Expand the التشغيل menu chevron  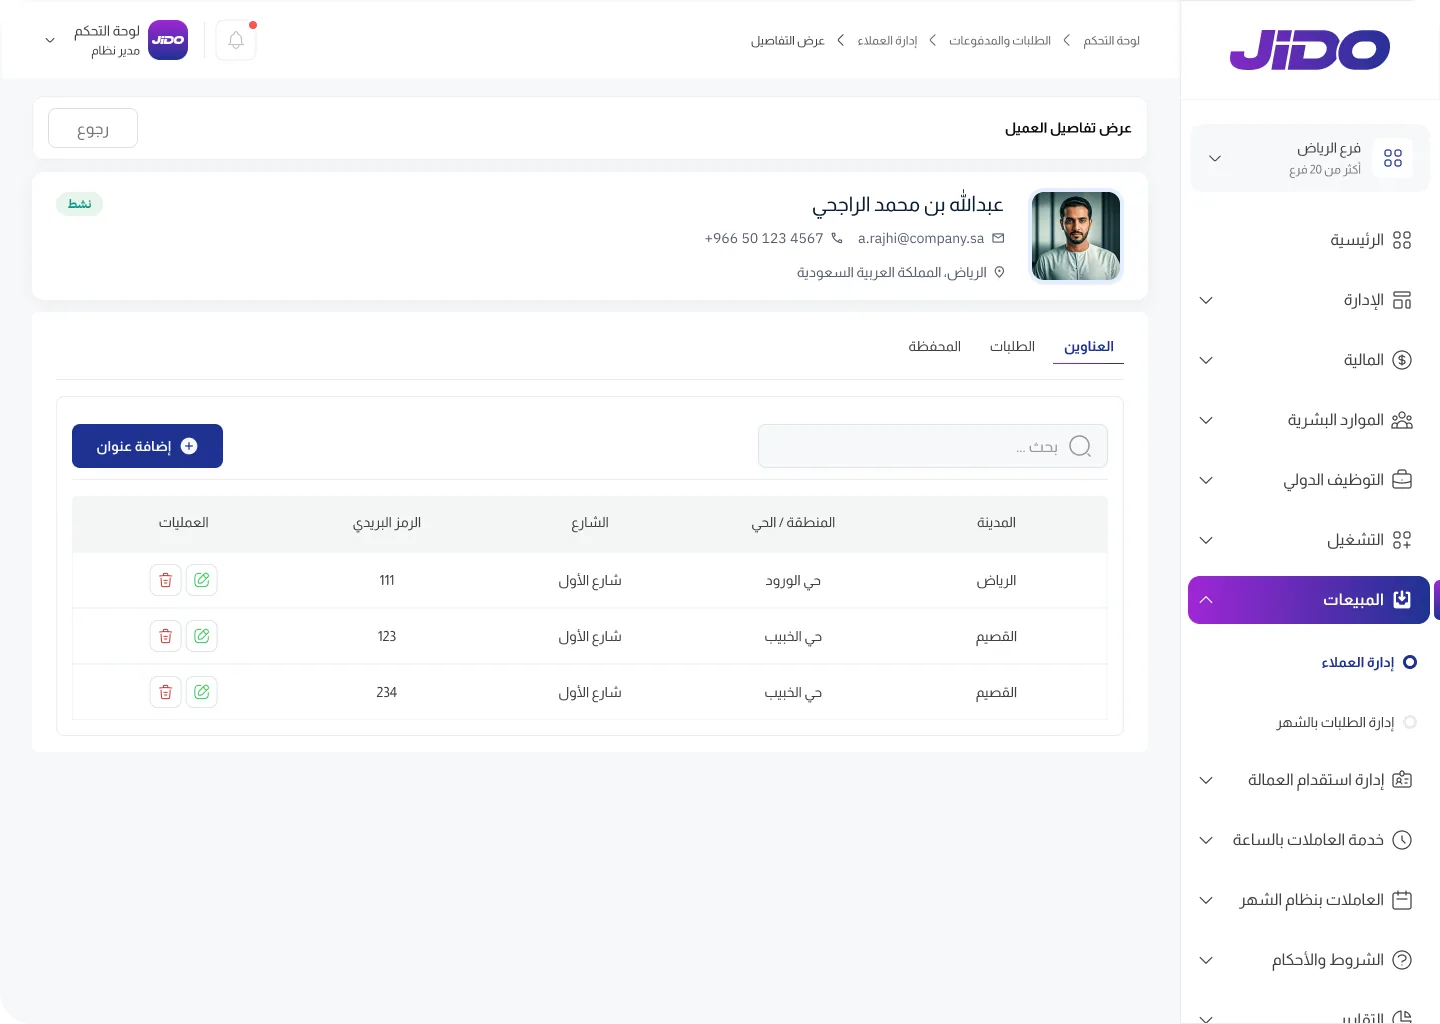[x=1206, y=540]
